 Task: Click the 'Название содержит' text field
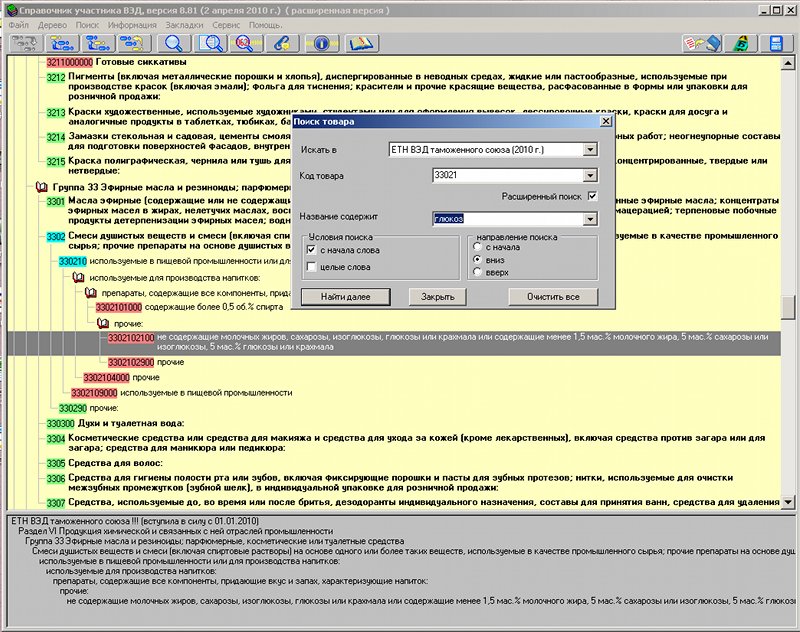click(x=508, y=219)
